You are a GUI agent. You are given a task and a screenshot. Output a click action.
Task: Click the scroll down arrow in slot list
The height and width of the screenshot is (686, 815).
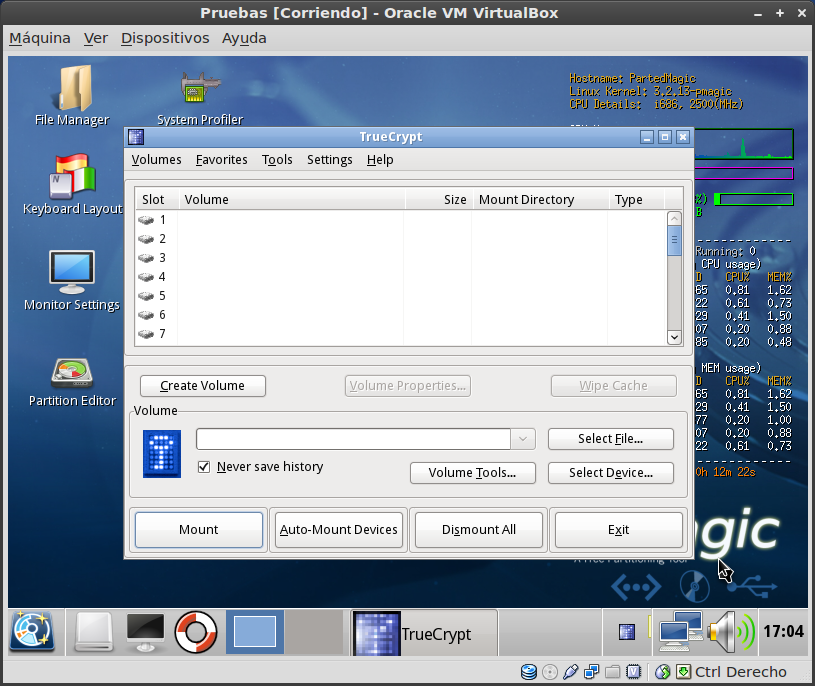(x=674, y=338)
